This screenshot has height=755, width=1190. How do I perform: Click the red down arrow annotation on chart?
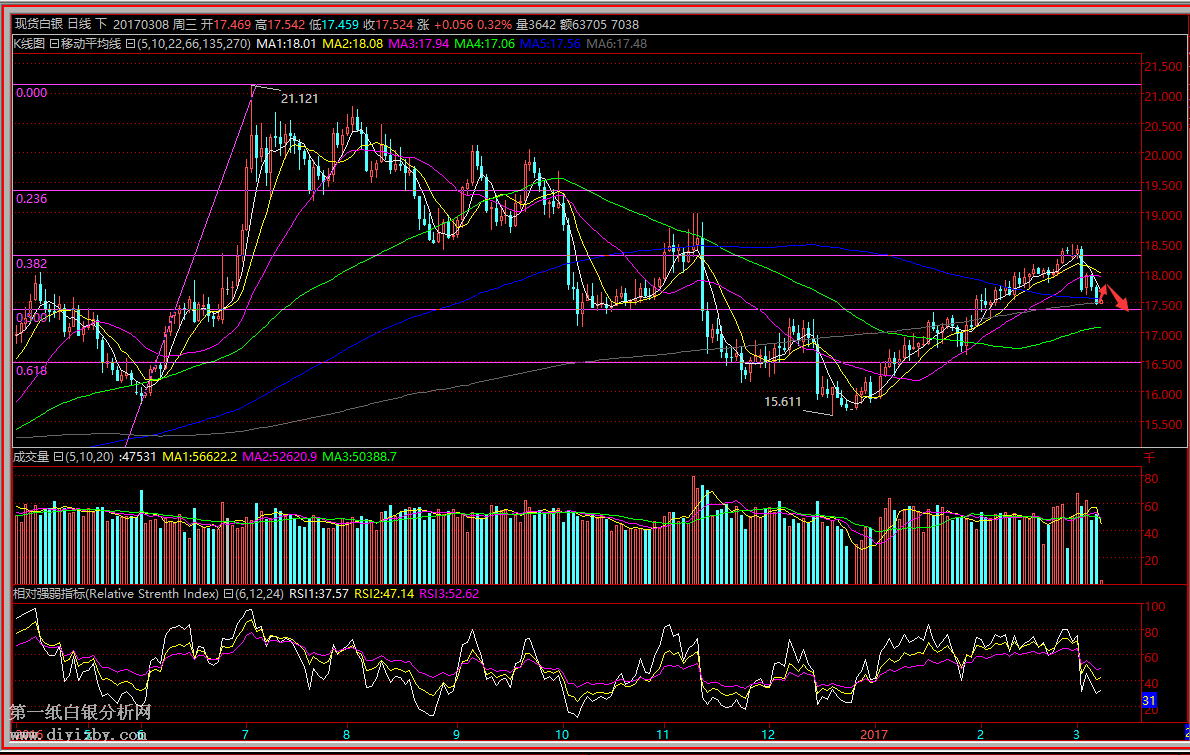[x=1117, y=298]
